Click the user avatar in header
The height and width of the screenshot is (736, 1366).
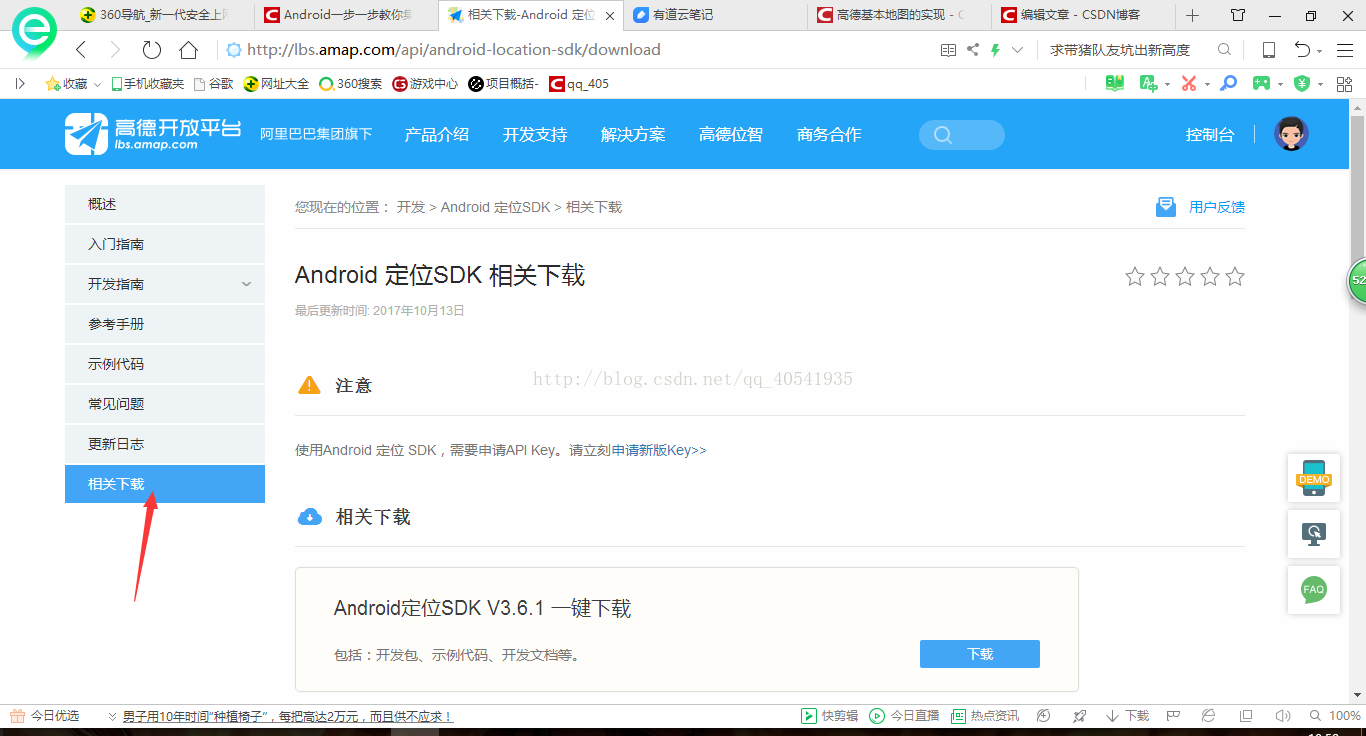pyautogui.click(x=1291, y=134)
